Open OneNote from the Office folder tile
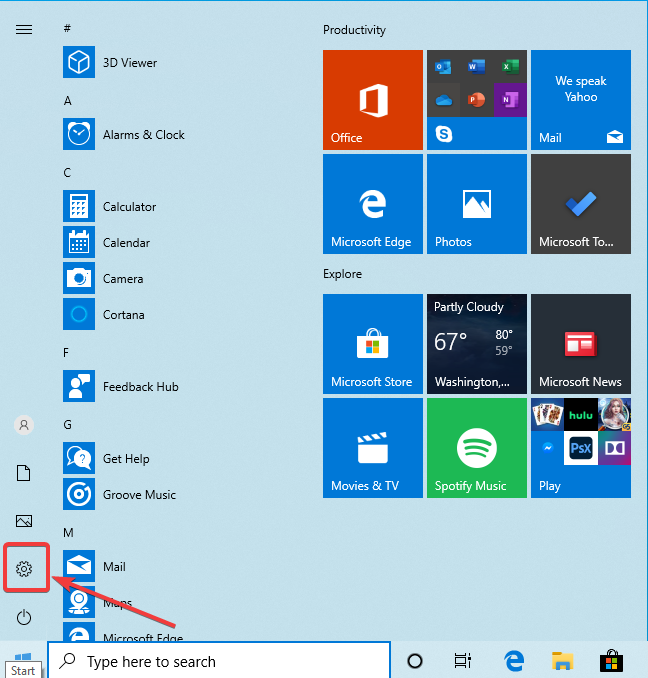This screenshot has width=648, height=678. pyautogui.click(x=510, y=100)
